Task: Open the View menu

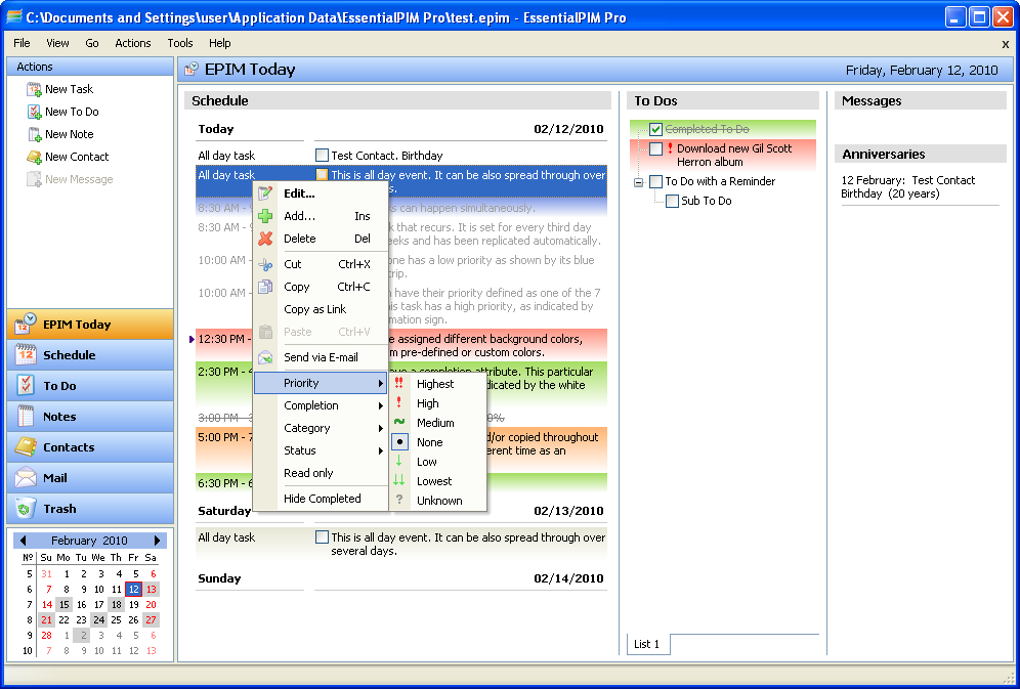Action: [x=57, y=43]
